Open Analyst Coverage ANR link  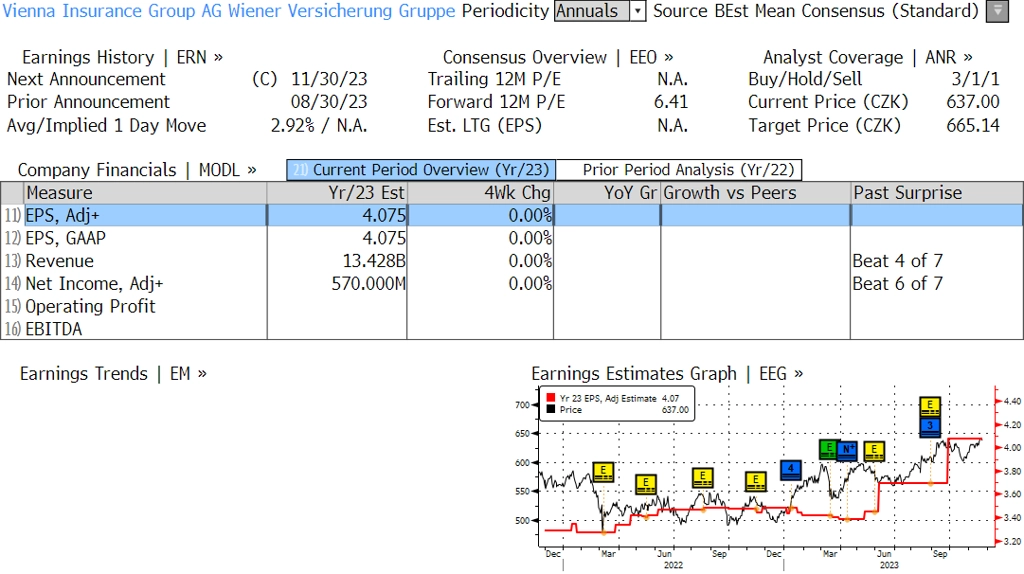(x=868, y=57)
